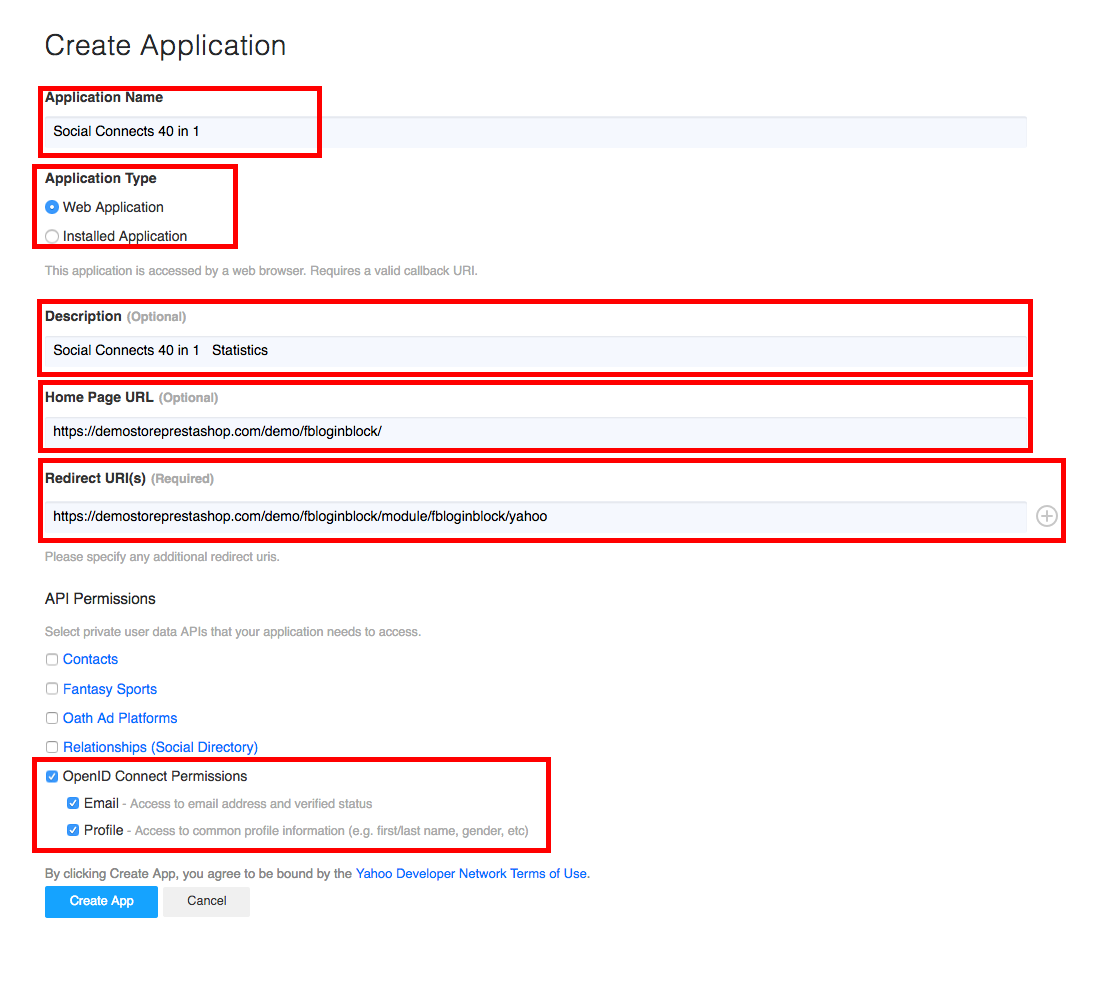Click the 'Home Page URL' field label

(x=99, y=397)
